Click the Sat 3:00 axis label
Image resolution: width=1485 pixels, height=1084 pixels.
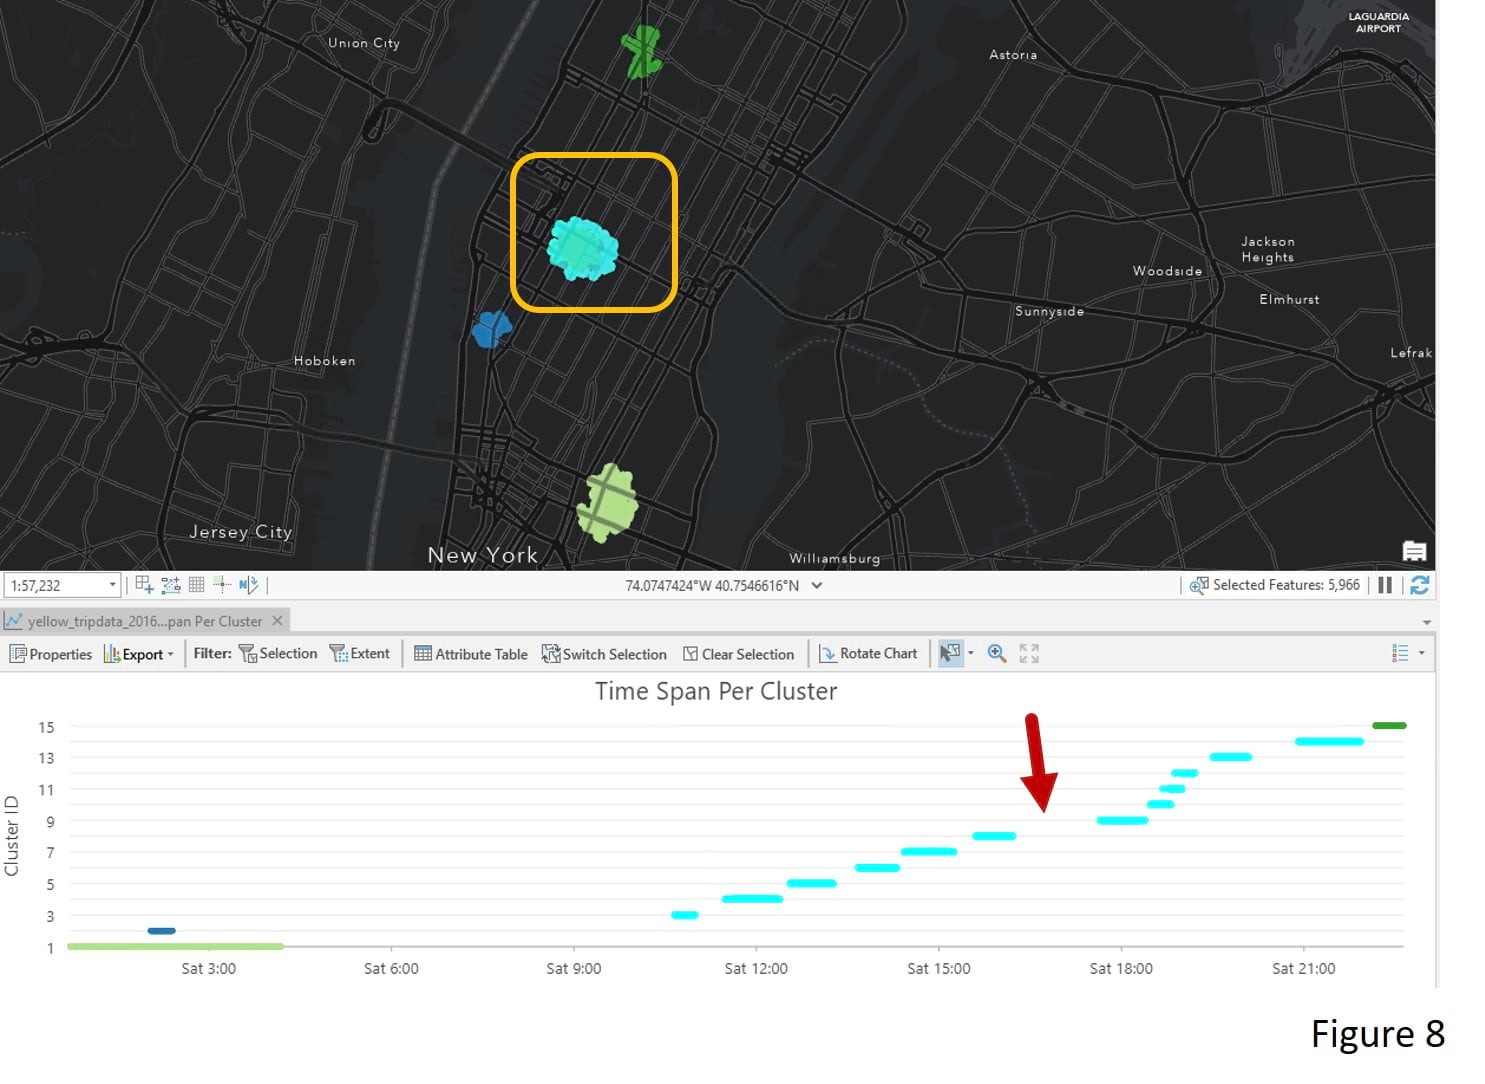(x=209, y=968)
